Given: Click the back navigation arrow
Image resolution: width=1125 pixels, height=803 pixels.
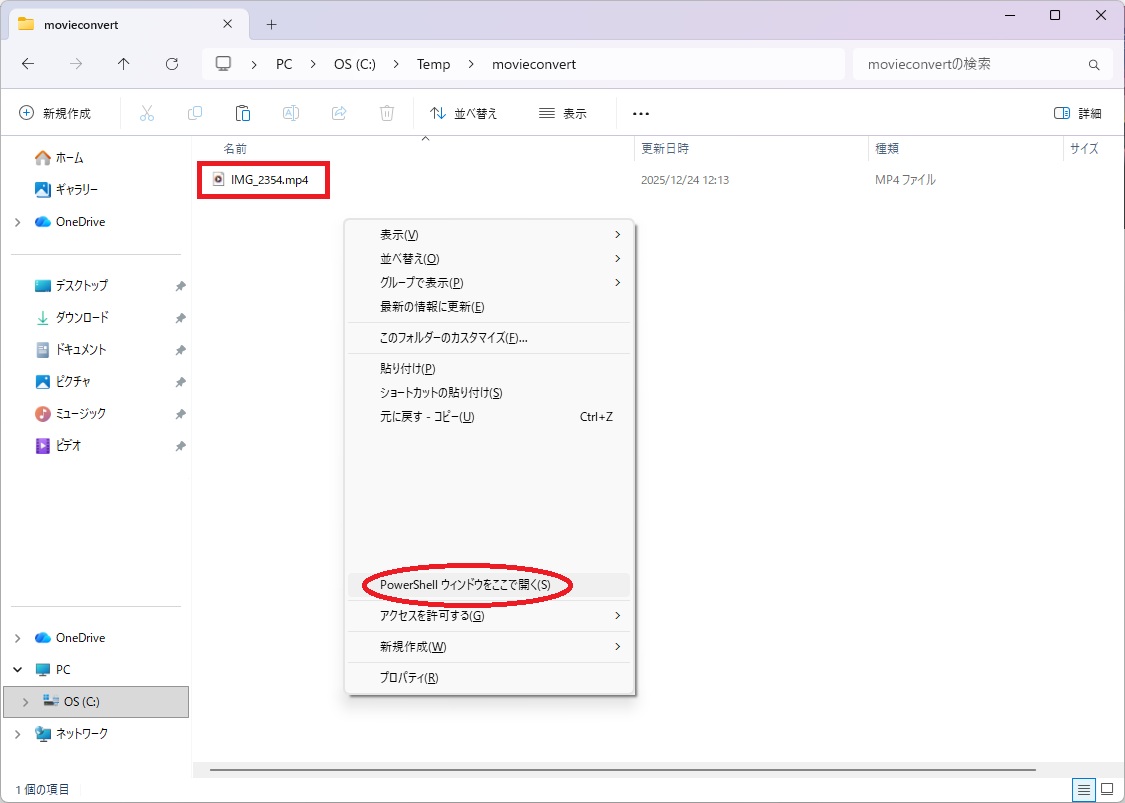Looking at the screenshot, I should coord(28,64).
